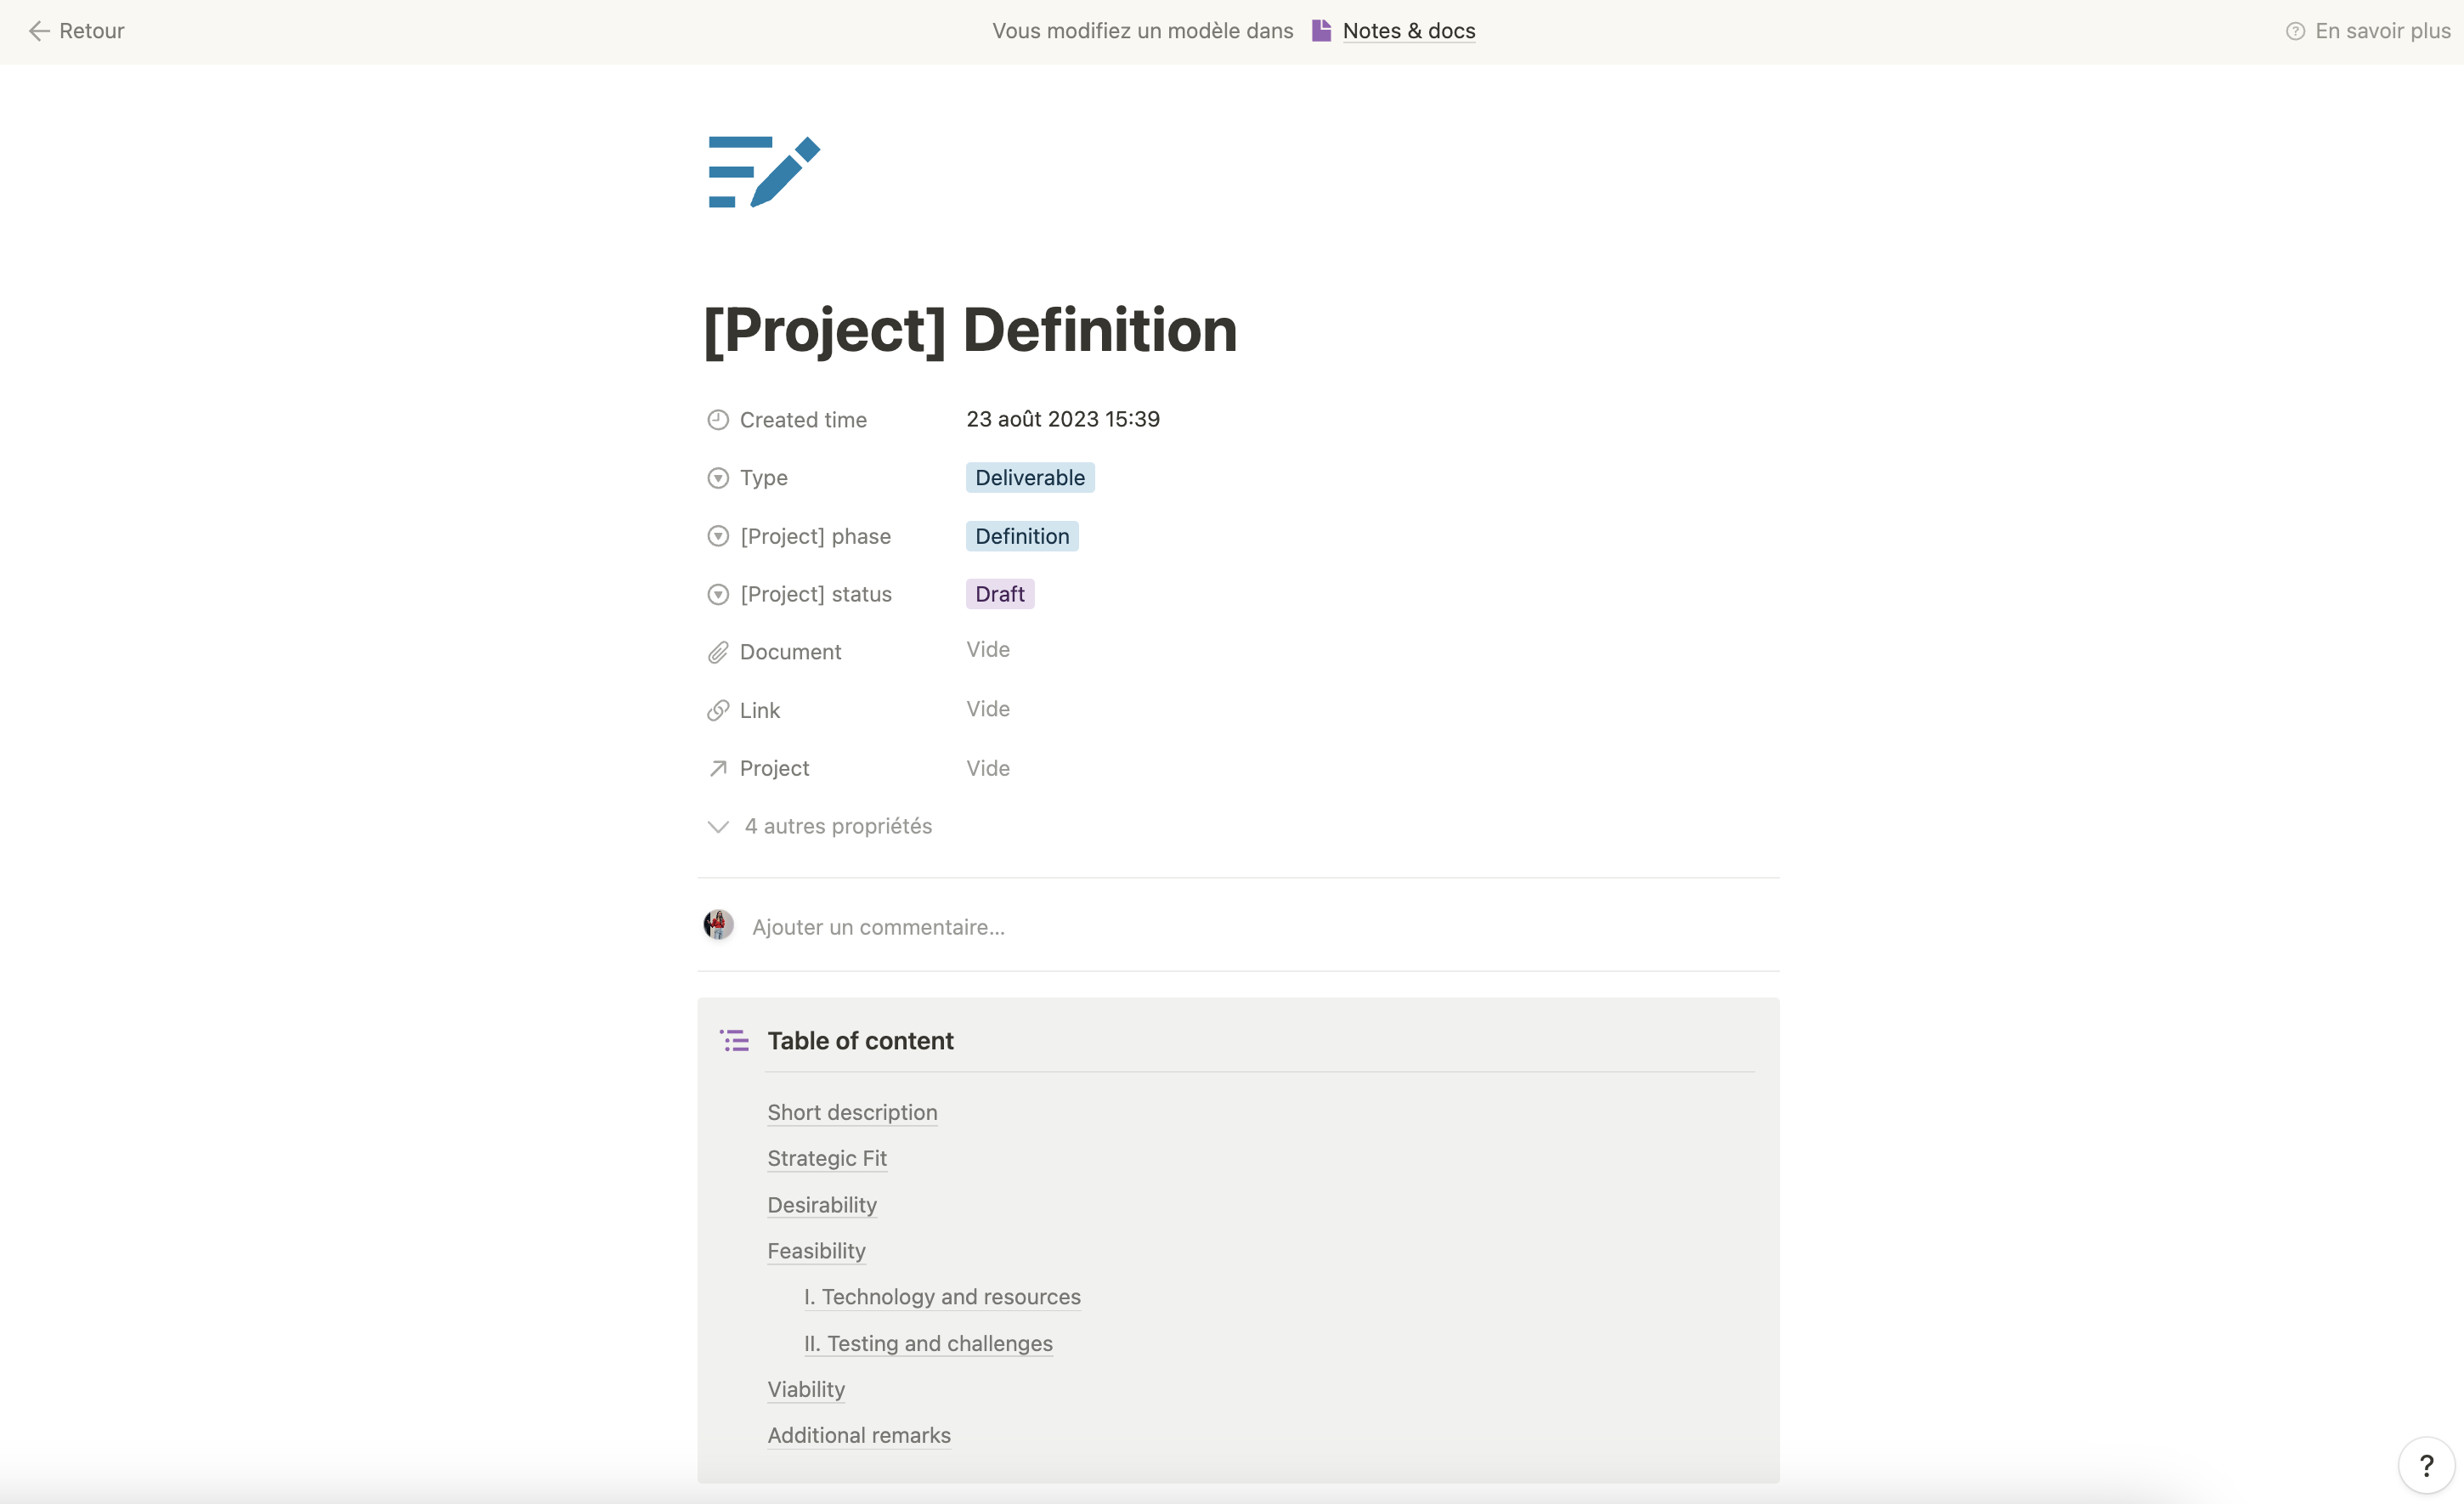Open the phase select showing Definition

point(1021,537)
